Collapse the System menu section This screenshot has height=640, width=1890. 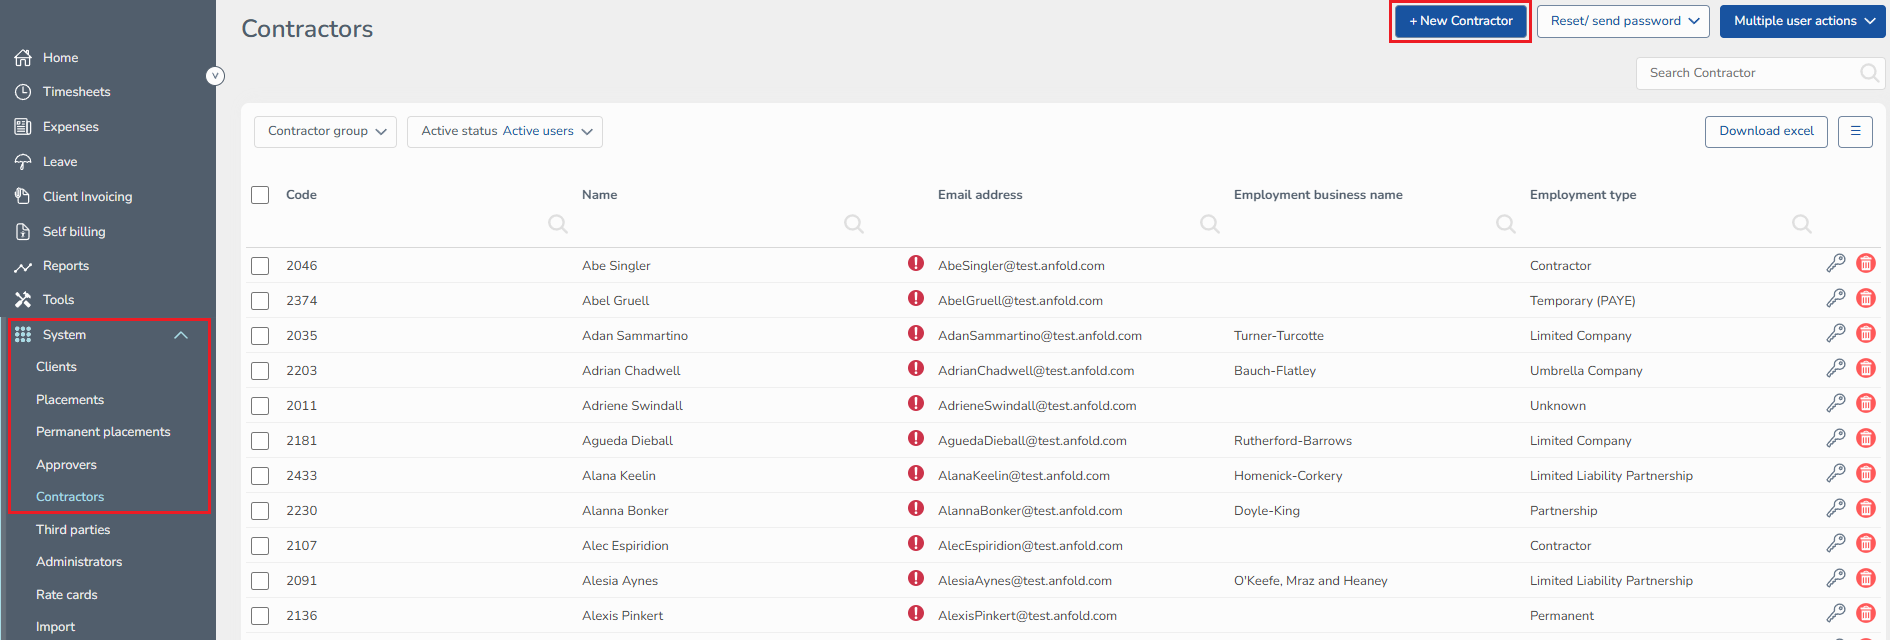(x=181, y=335)
